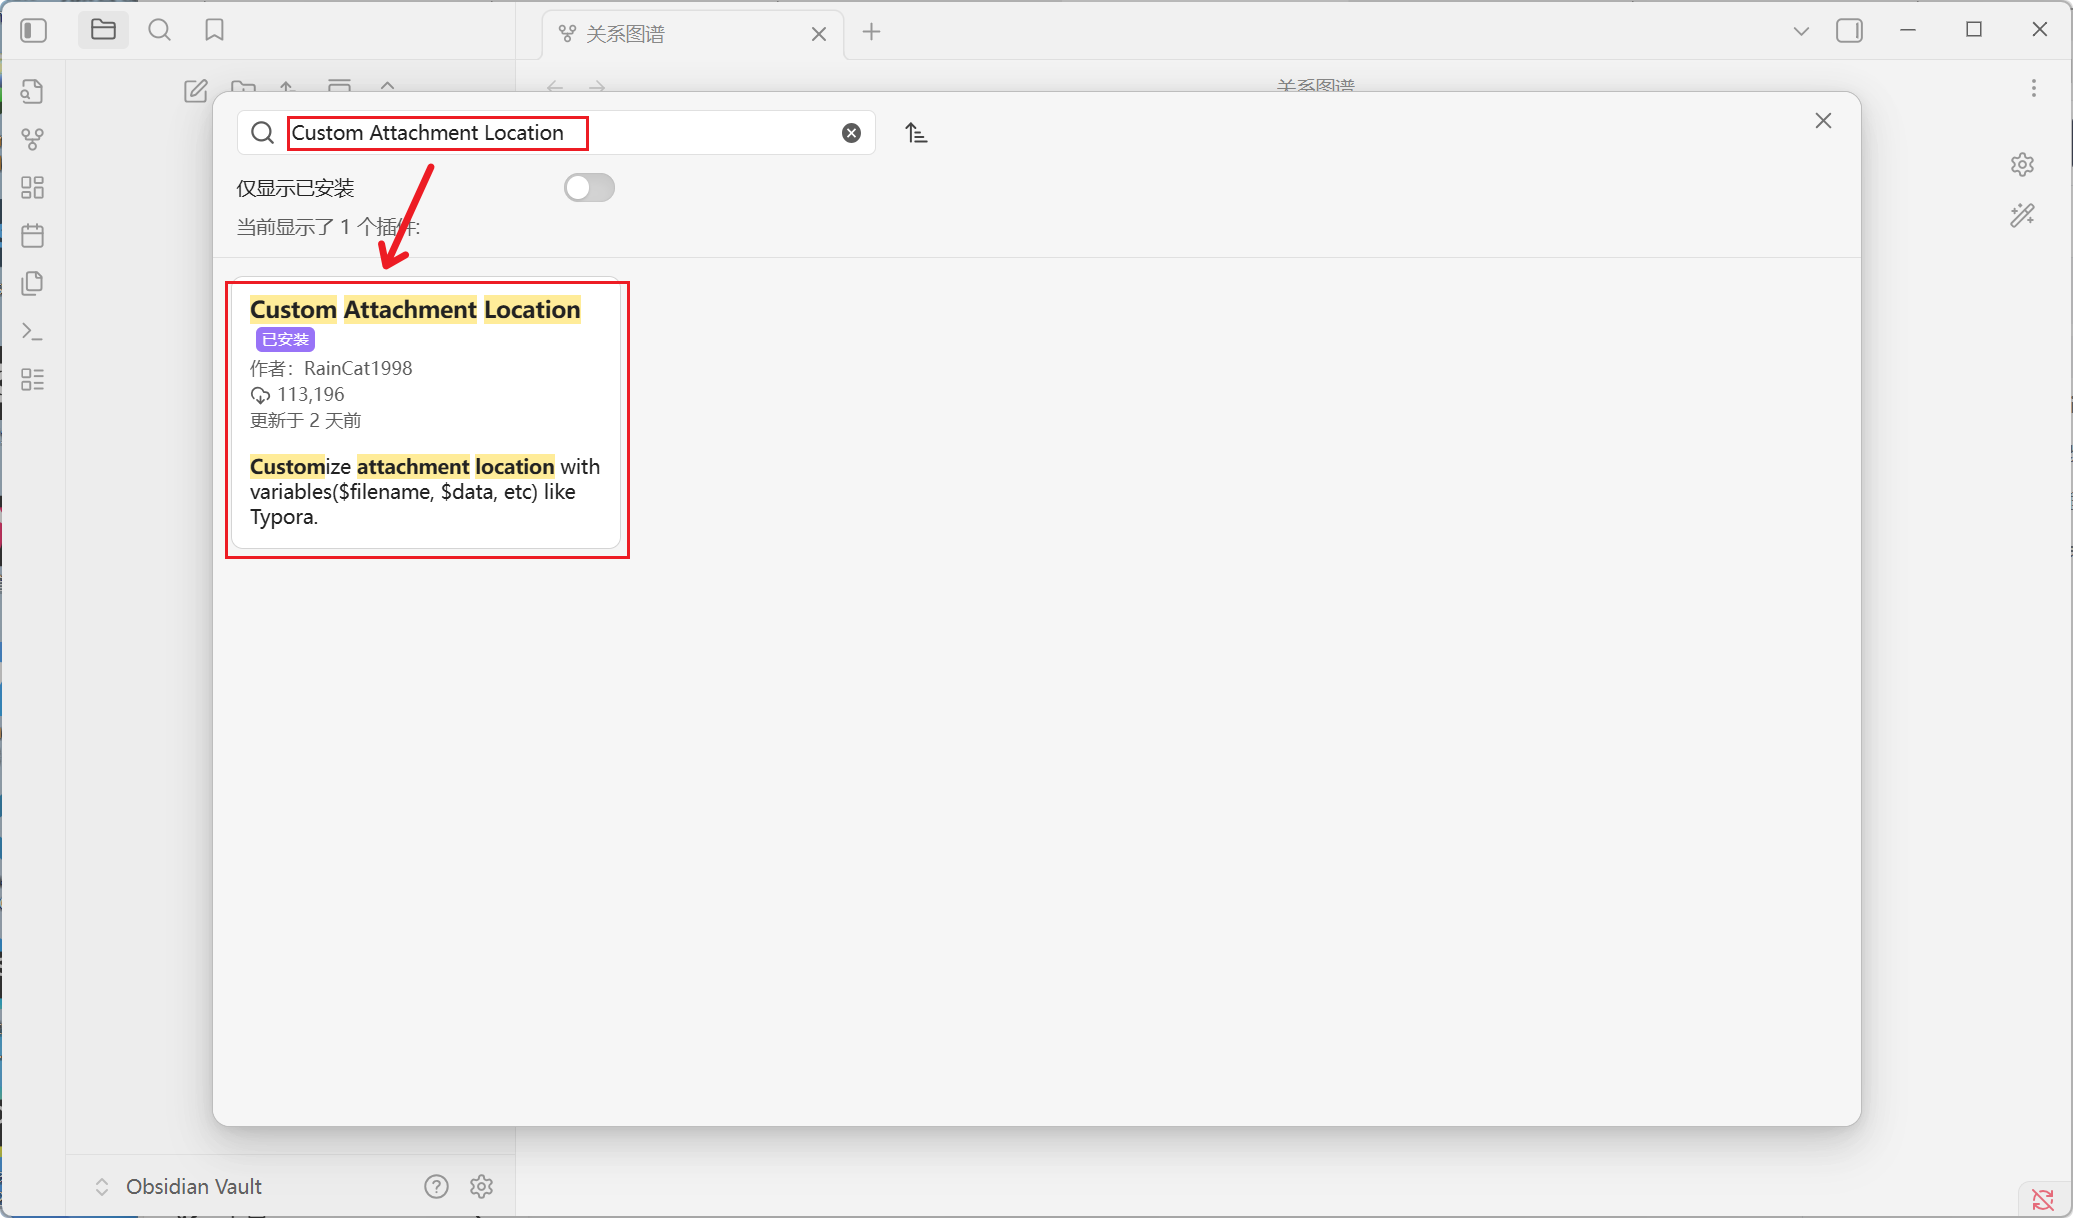Open the search icon in sidebar header

click(x=159, y=30)
